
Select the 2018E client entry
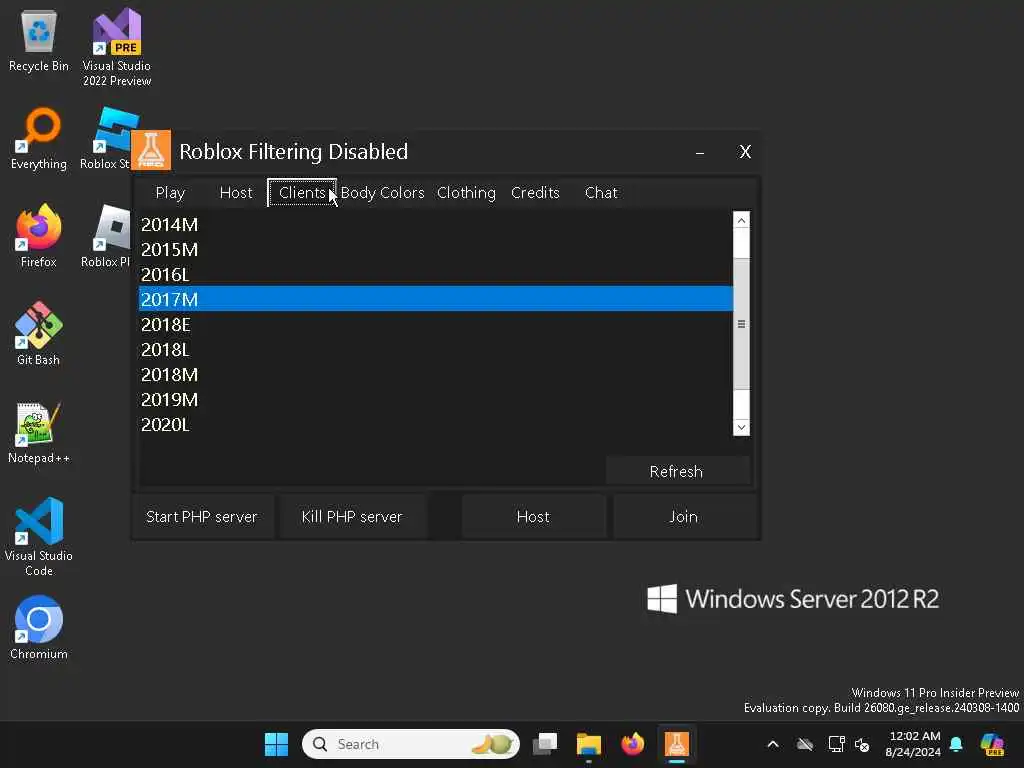(x=436, y=325)
